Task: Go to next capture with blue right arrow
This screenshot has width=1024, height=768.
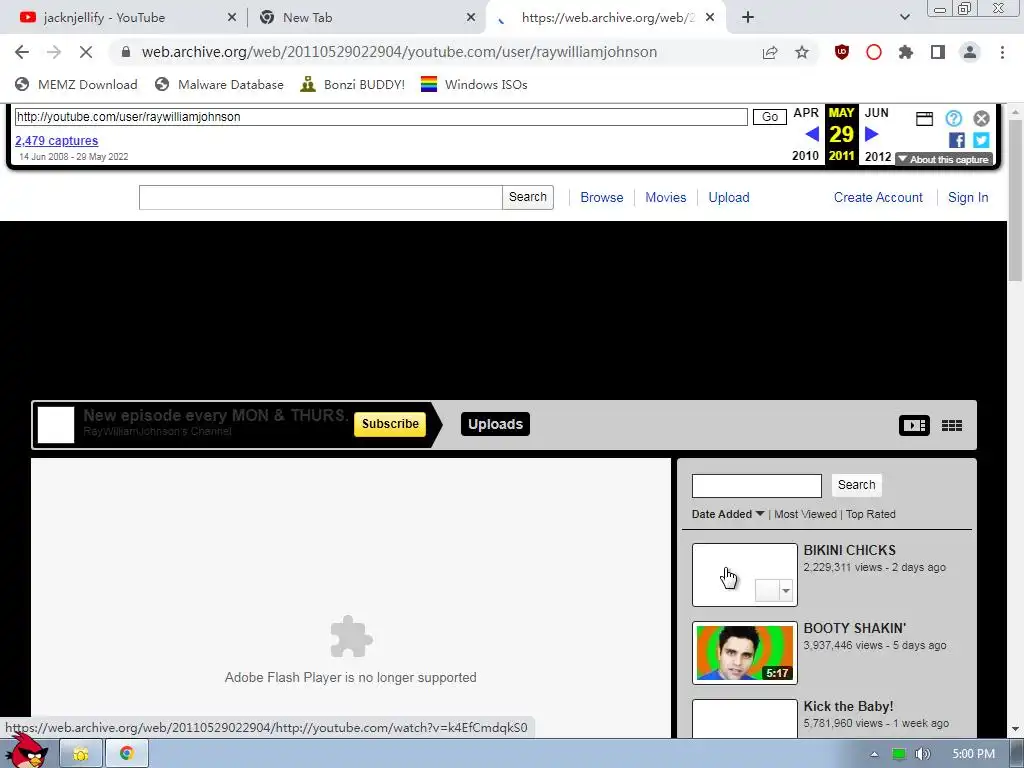Action: [871, 134]
